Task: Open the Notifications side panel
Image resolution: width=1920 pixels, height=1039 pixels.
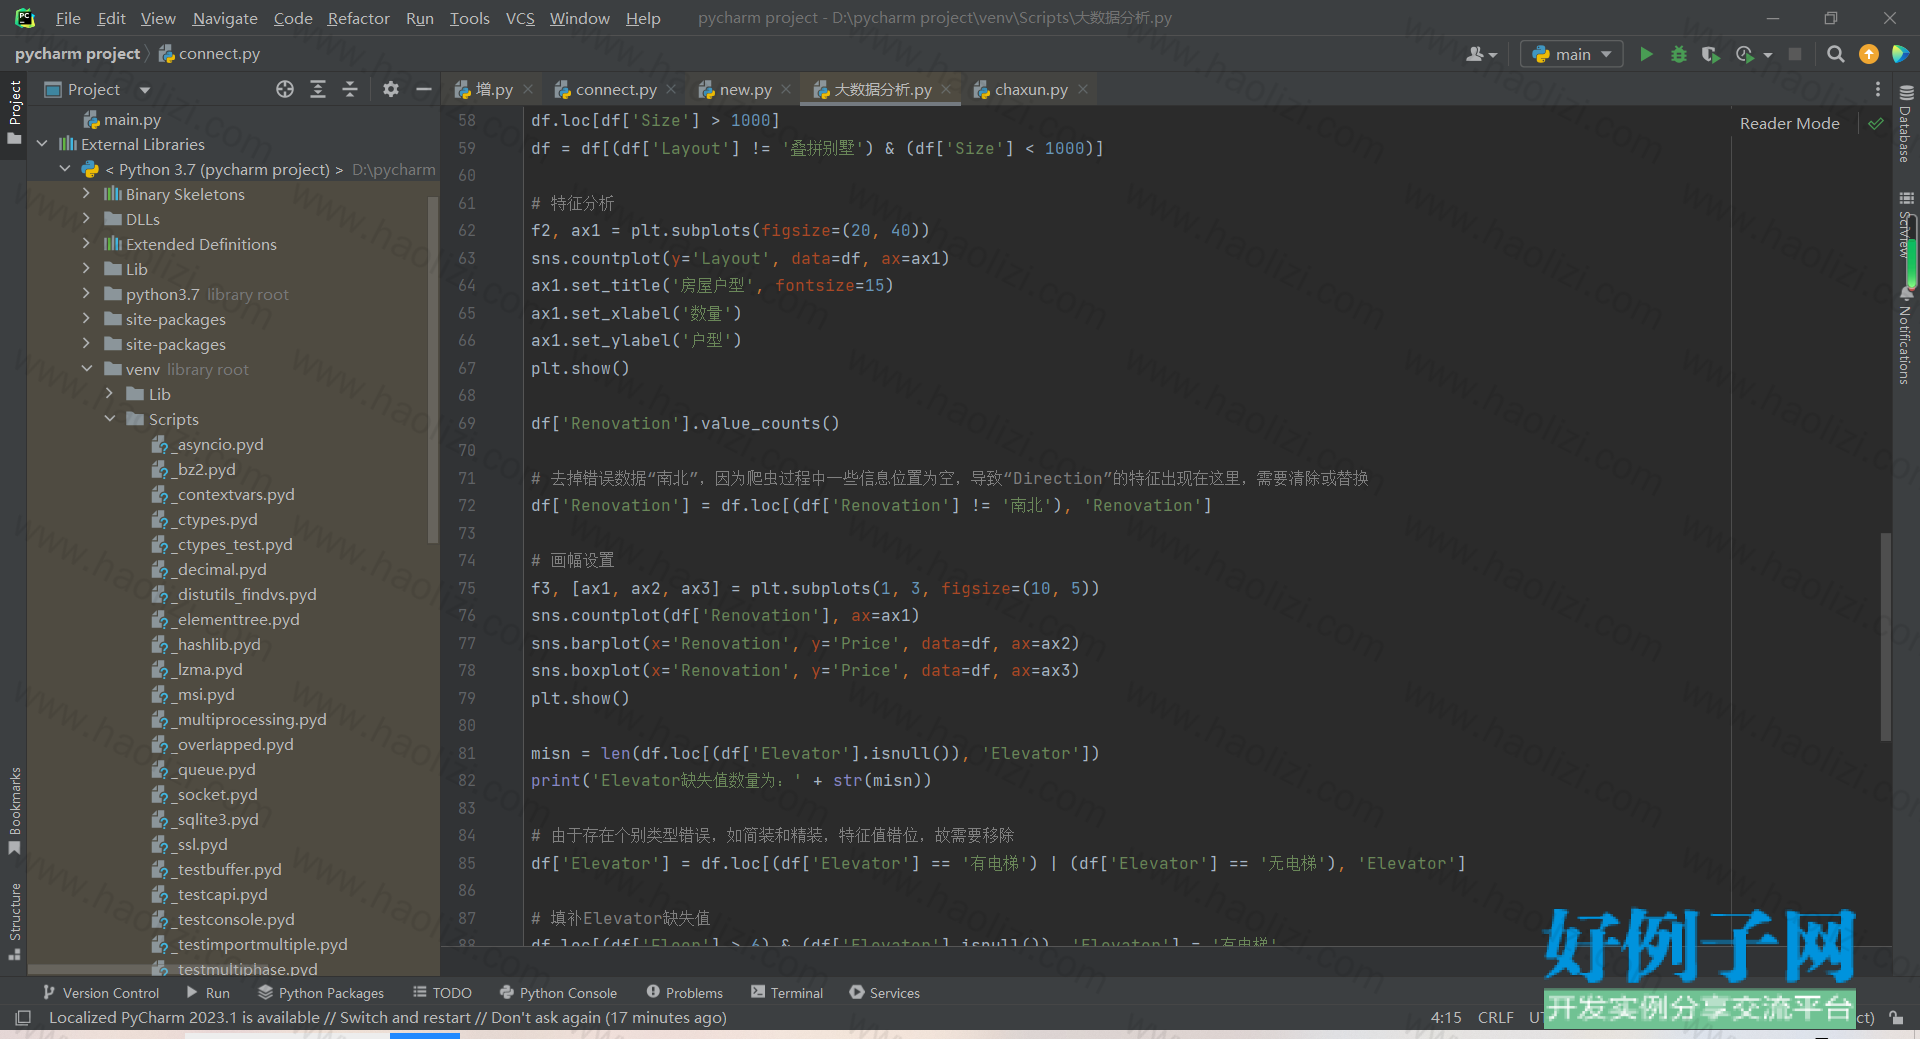Action: coord(1905,336)
